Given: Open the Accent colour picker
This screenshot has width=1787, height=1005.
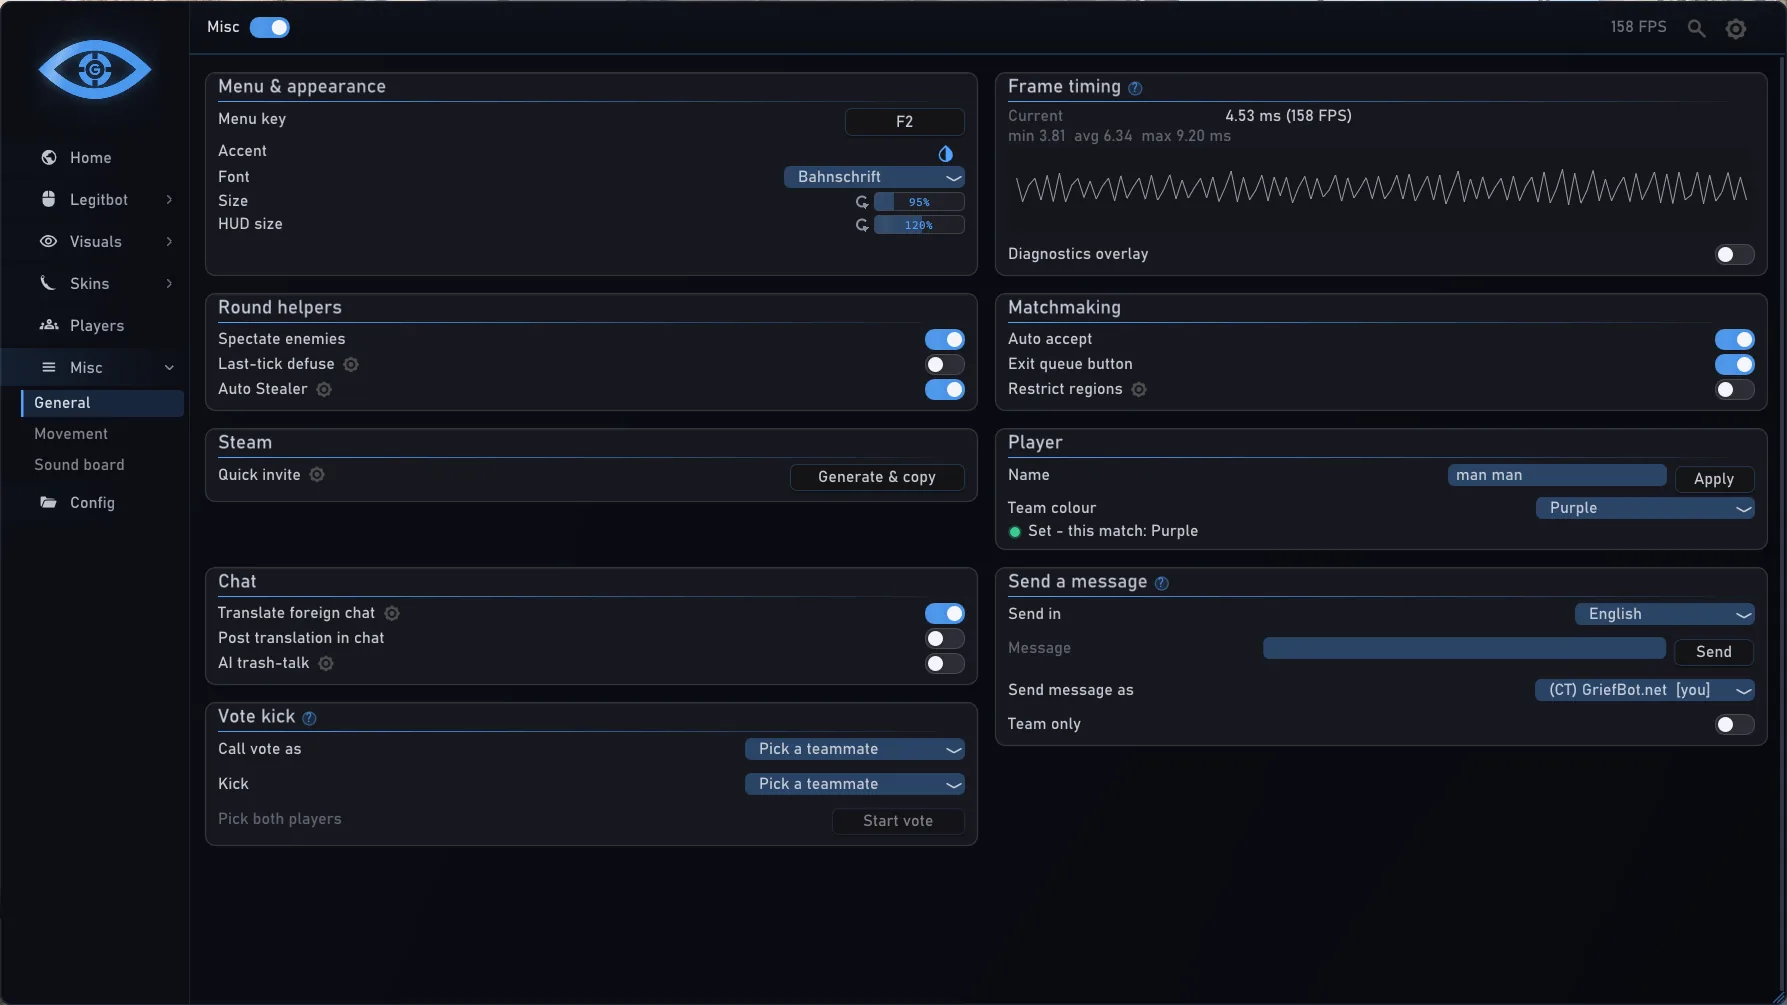Looking at the screenshot, I should click(x=945, y=153).
